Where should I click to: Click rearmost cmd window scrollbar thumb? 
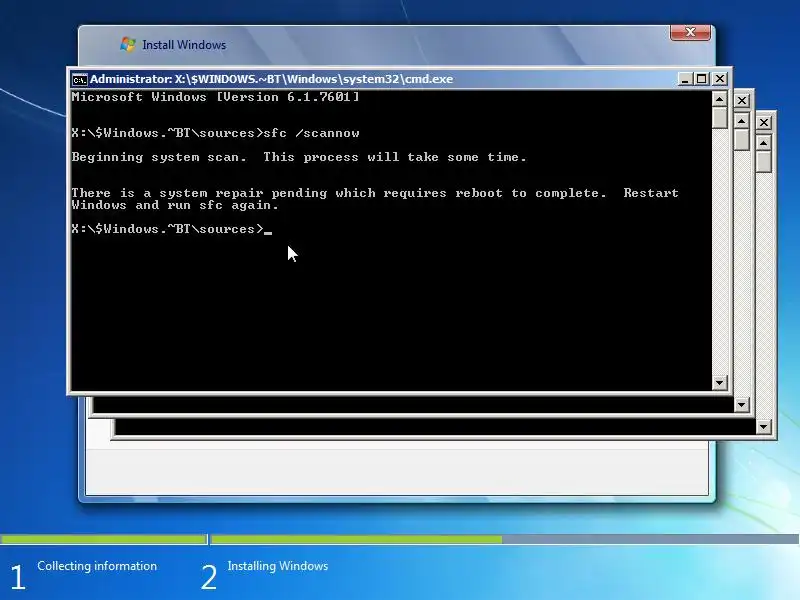coord(763,161)
